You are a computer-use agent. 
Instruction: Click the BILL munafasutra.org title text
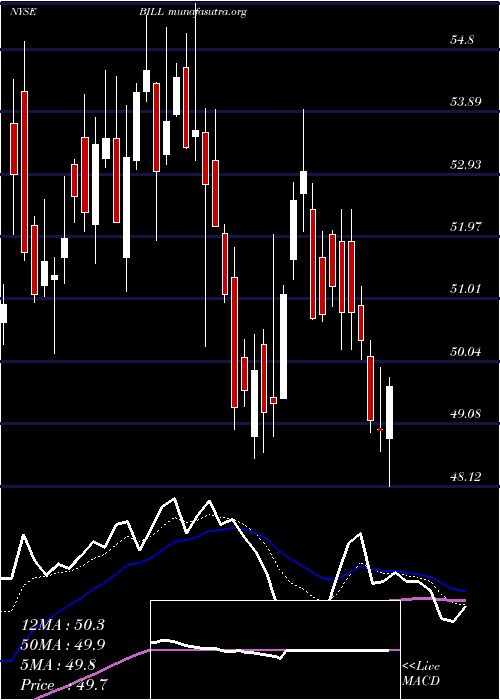click(x=193, y=12)
